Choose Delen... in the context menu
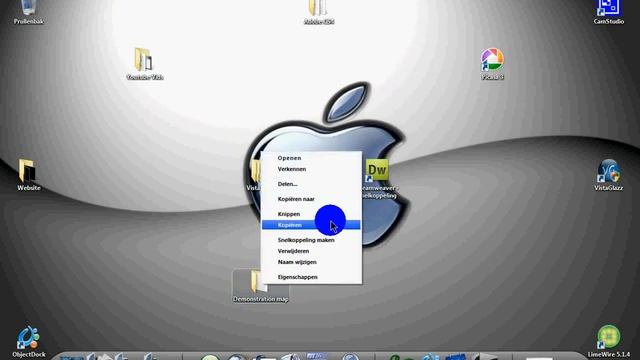The image size is (640, 360). point(311,184)
